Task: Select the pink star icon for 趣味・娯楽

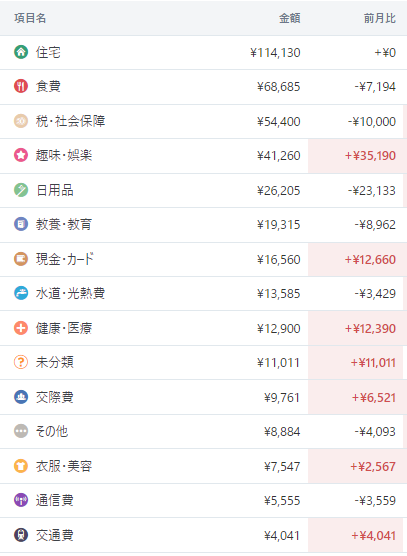Action: 21,155
